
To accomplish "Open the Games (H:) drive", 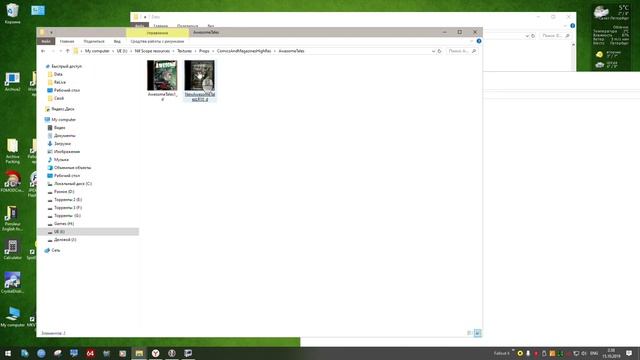I will (x=64, y=224).
